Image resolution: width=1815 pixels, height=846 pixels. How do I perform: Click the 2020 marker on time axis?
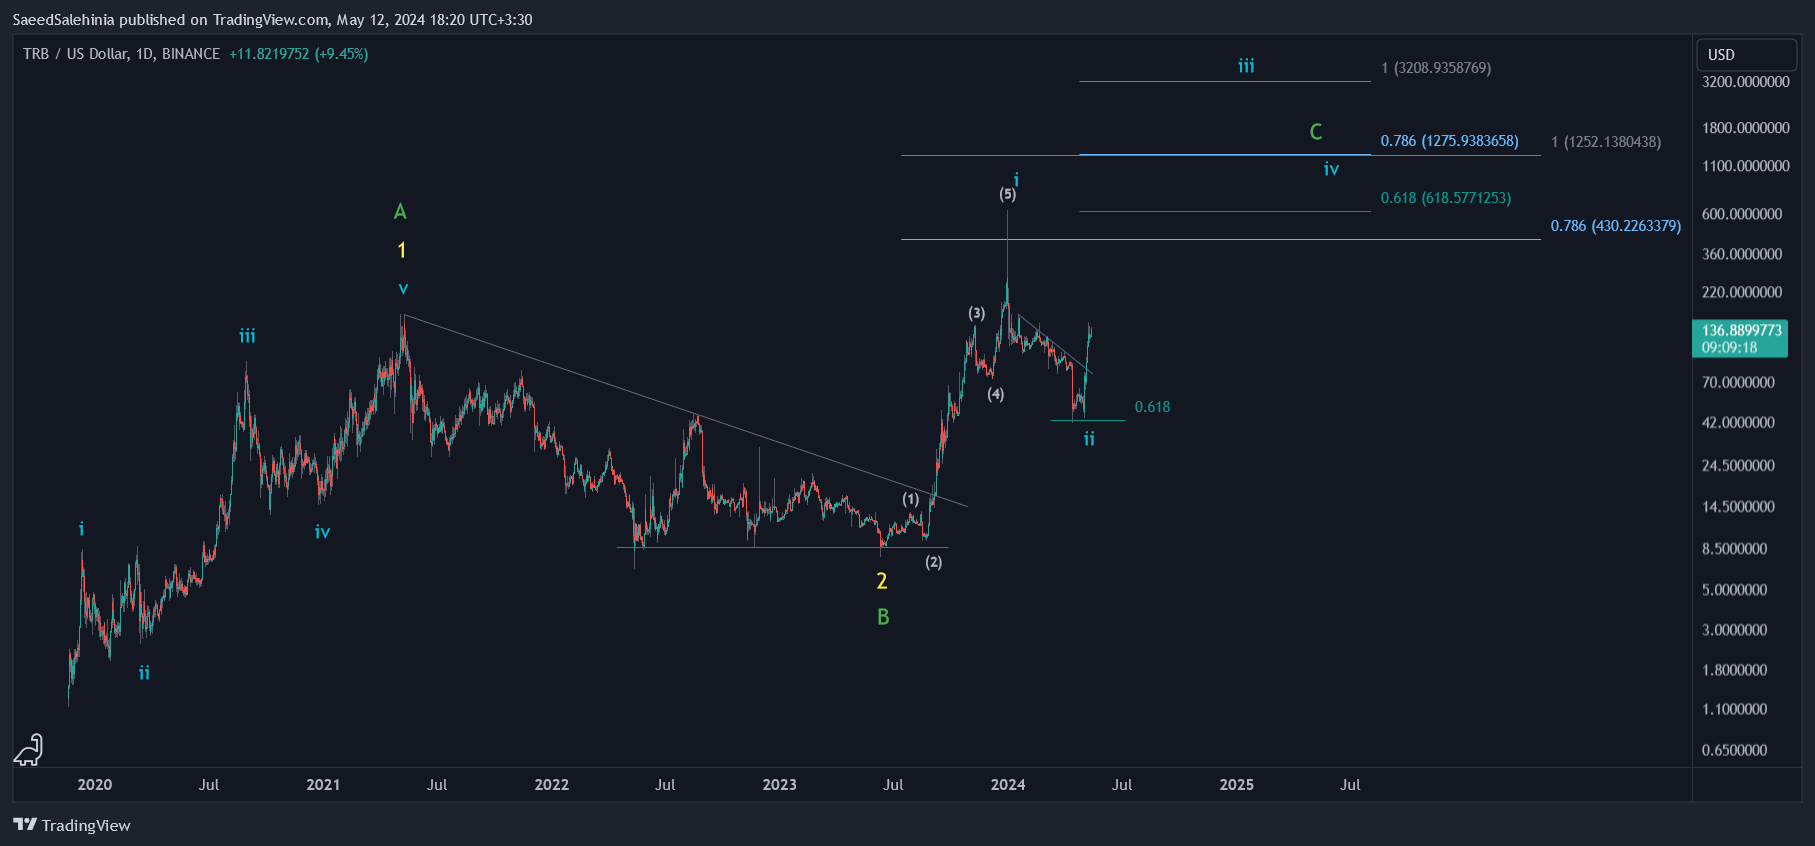click(x=95, y=785)
